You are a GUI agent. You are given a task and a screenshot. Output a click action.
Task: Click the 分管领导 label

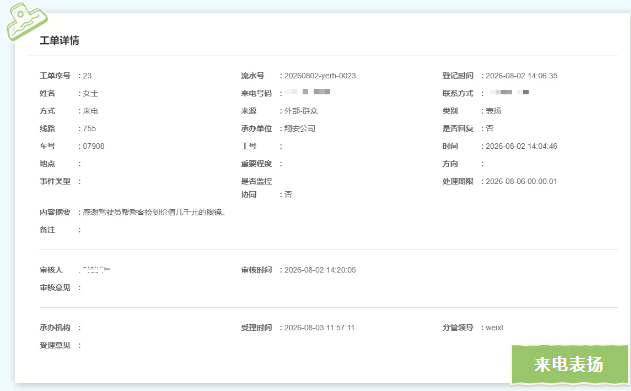point(458,327)
